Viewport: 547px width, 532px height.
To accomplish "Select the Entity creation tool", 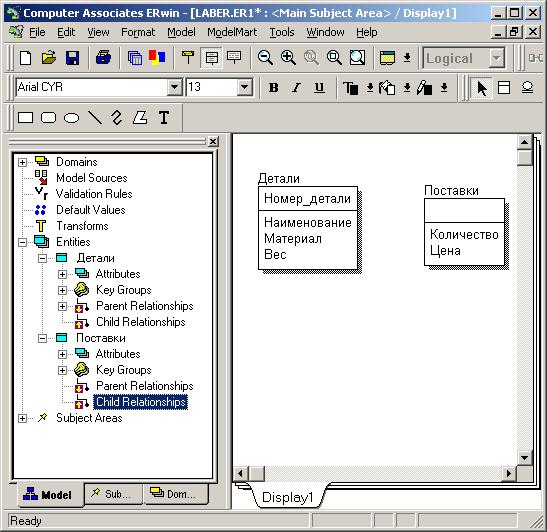I will point(504,88).
